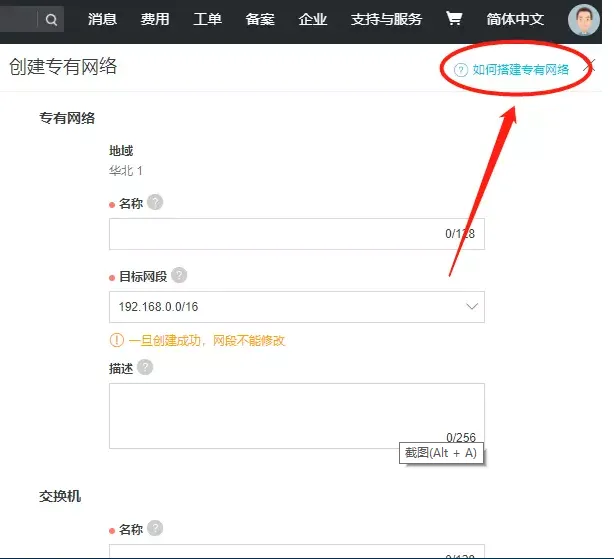This screenshot has height=559, width=614.
Task: Click the 目标网段 dropdown arrow
Action: 472,306
